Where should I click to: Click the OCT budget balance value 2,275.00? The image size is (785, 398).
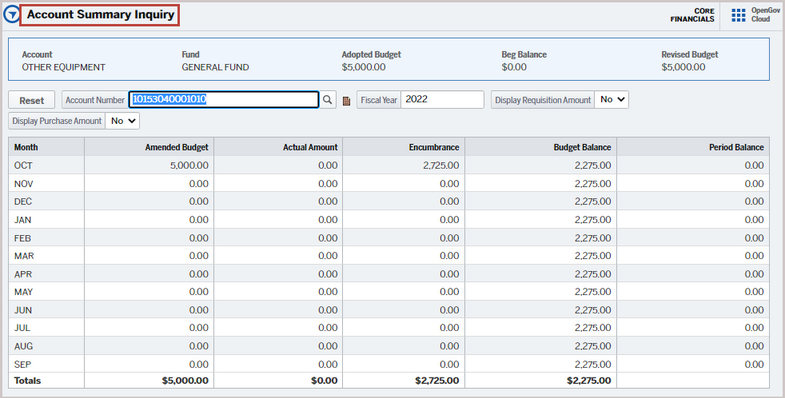coord(593,165)
